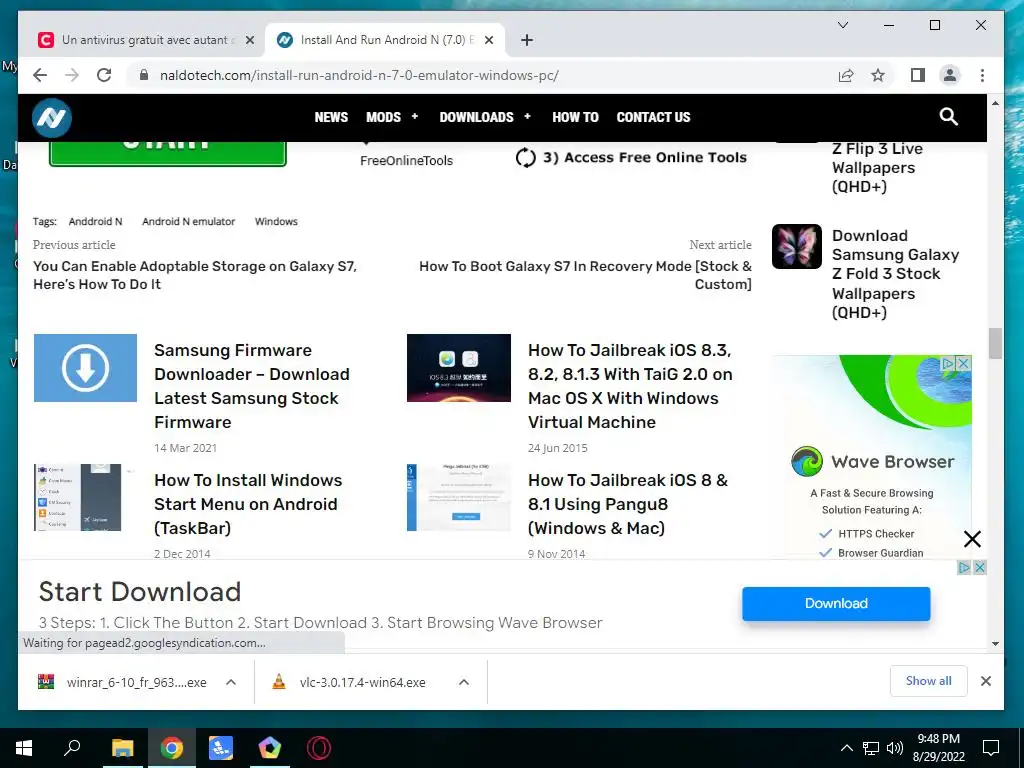Open Galaxy Z Fold 3 Stock Wallpapers link
The width and height of the screenshot is (1024, 768).
pos(895,274)
